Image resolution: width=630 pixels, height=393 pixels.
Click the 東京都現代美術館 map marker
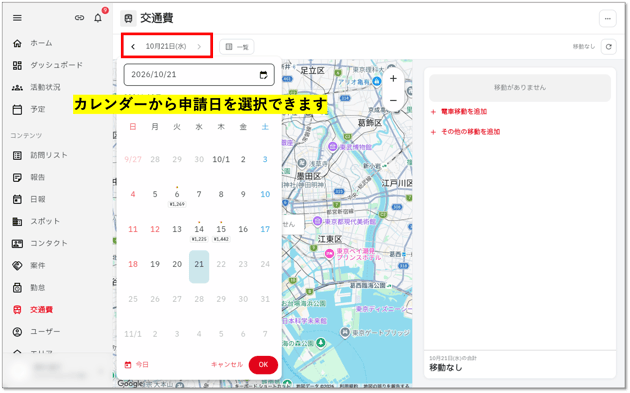(317, 221)
